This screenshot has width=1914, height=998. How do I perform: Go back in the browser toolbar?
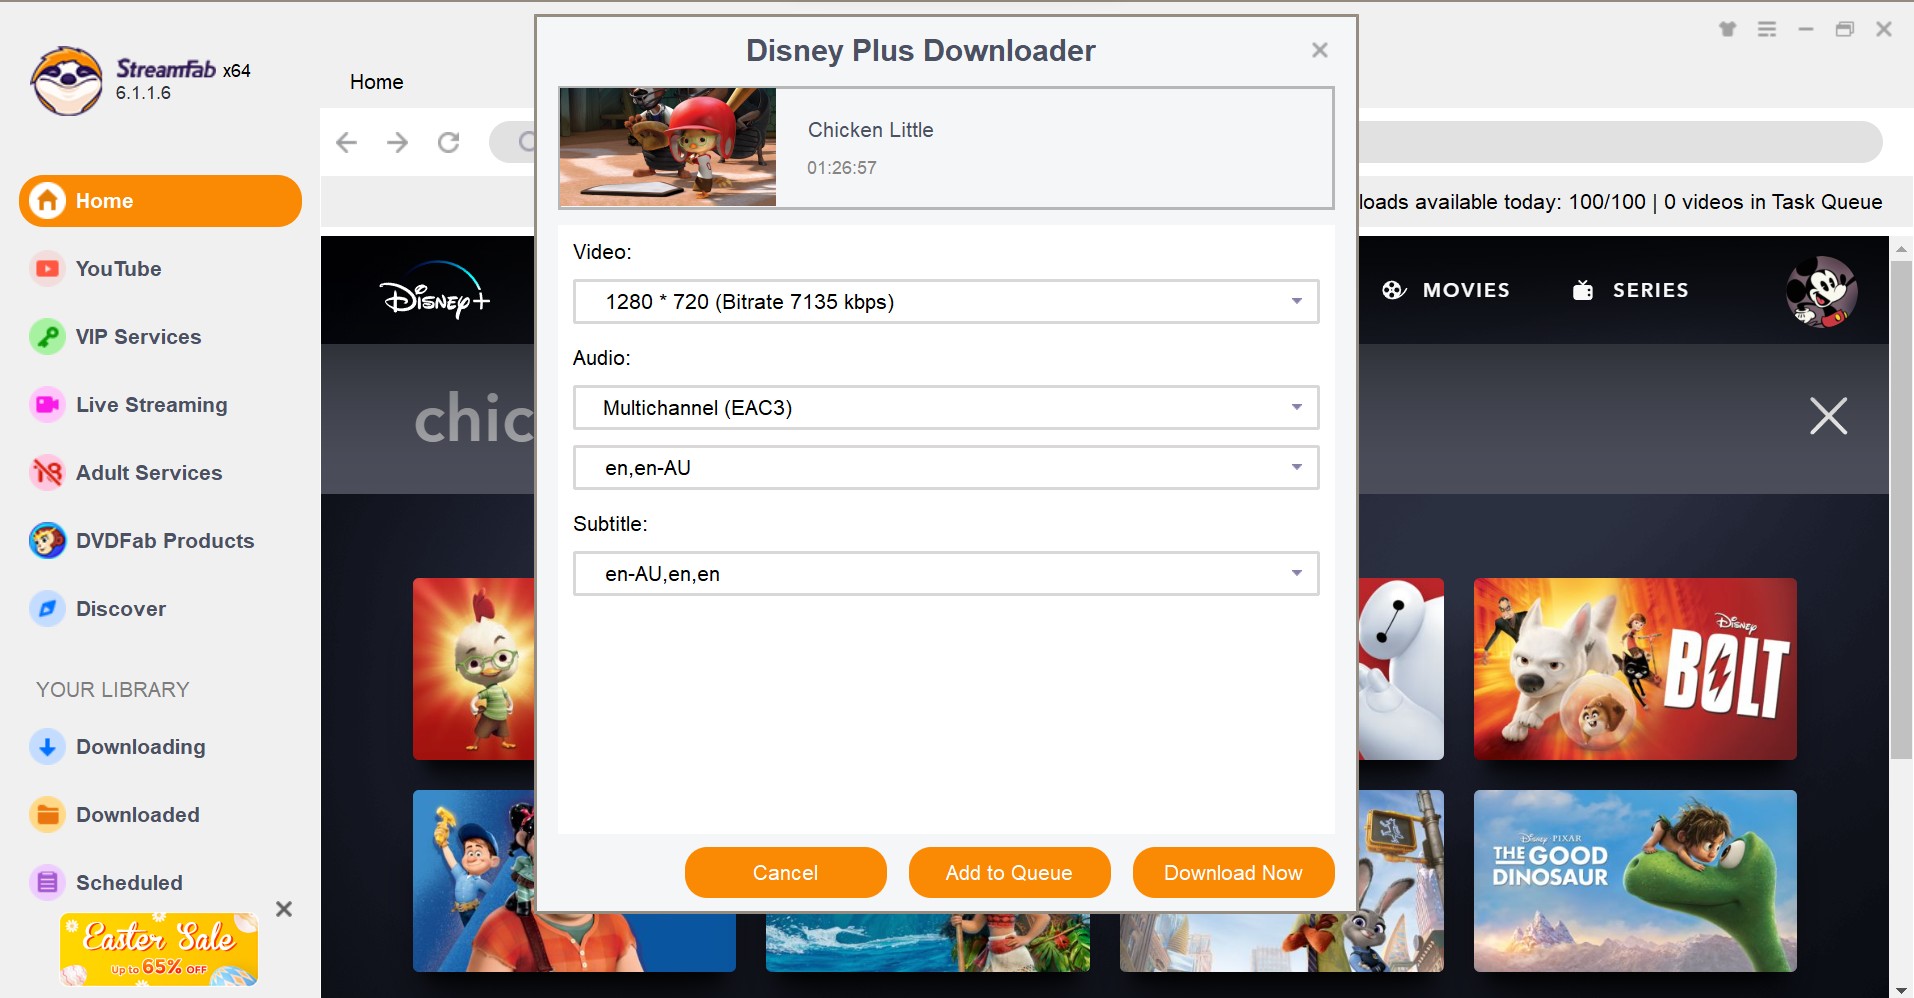347,142
